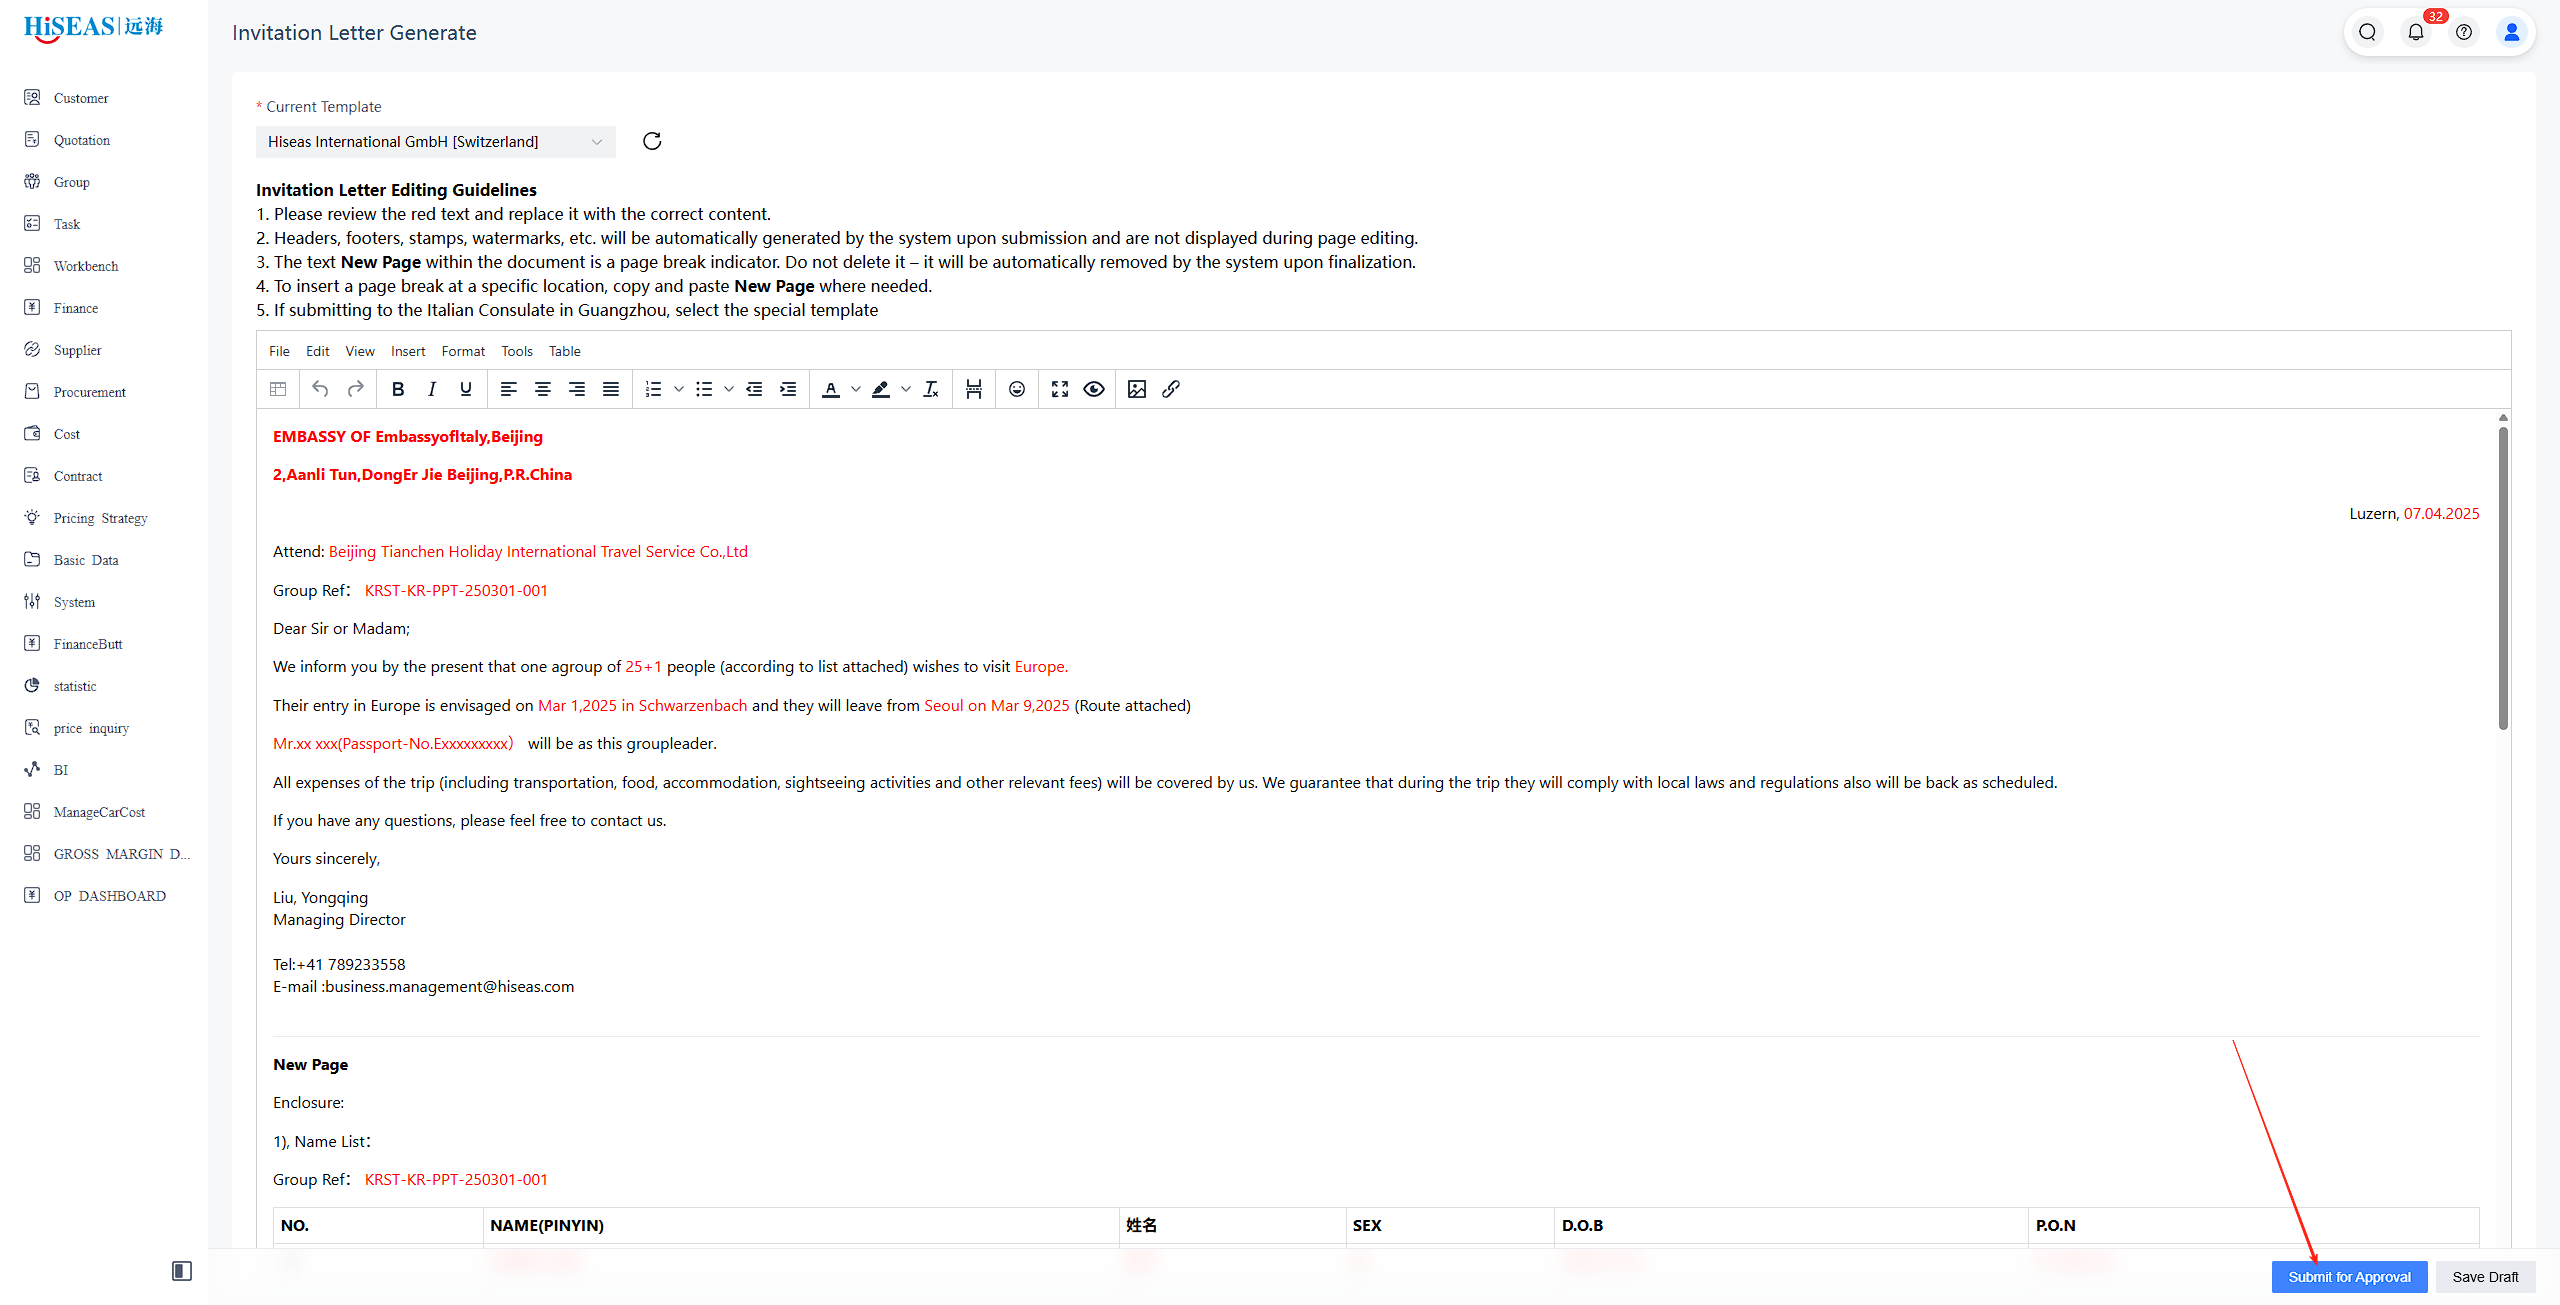Open the search icon in header
Screen dimensions: 2560x1305
(x=2367, y=32)
